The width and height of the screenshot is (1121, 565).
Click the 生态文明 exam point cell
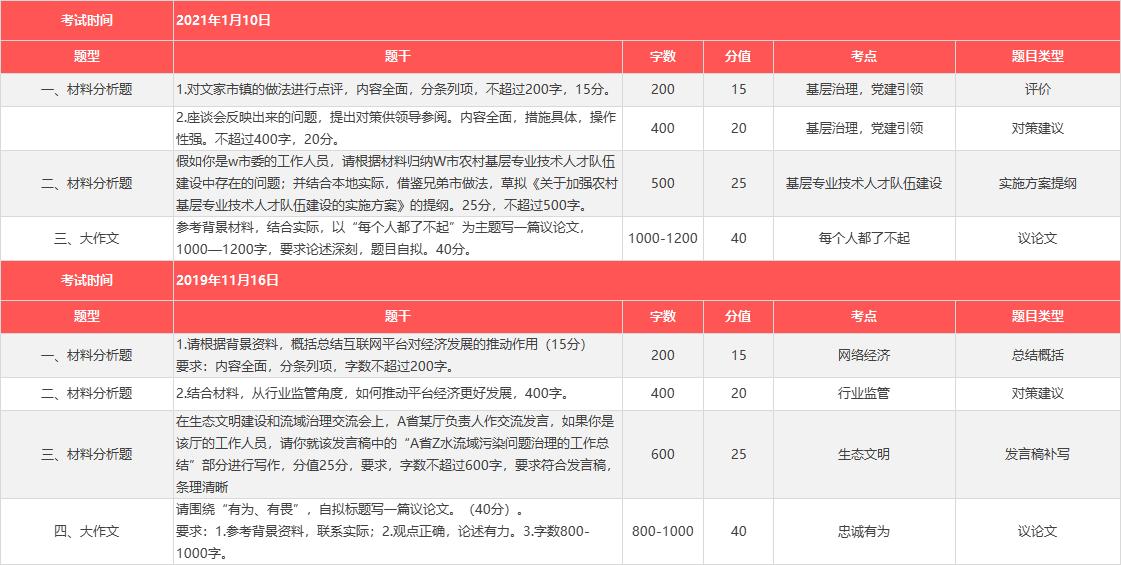coord(864,453)
